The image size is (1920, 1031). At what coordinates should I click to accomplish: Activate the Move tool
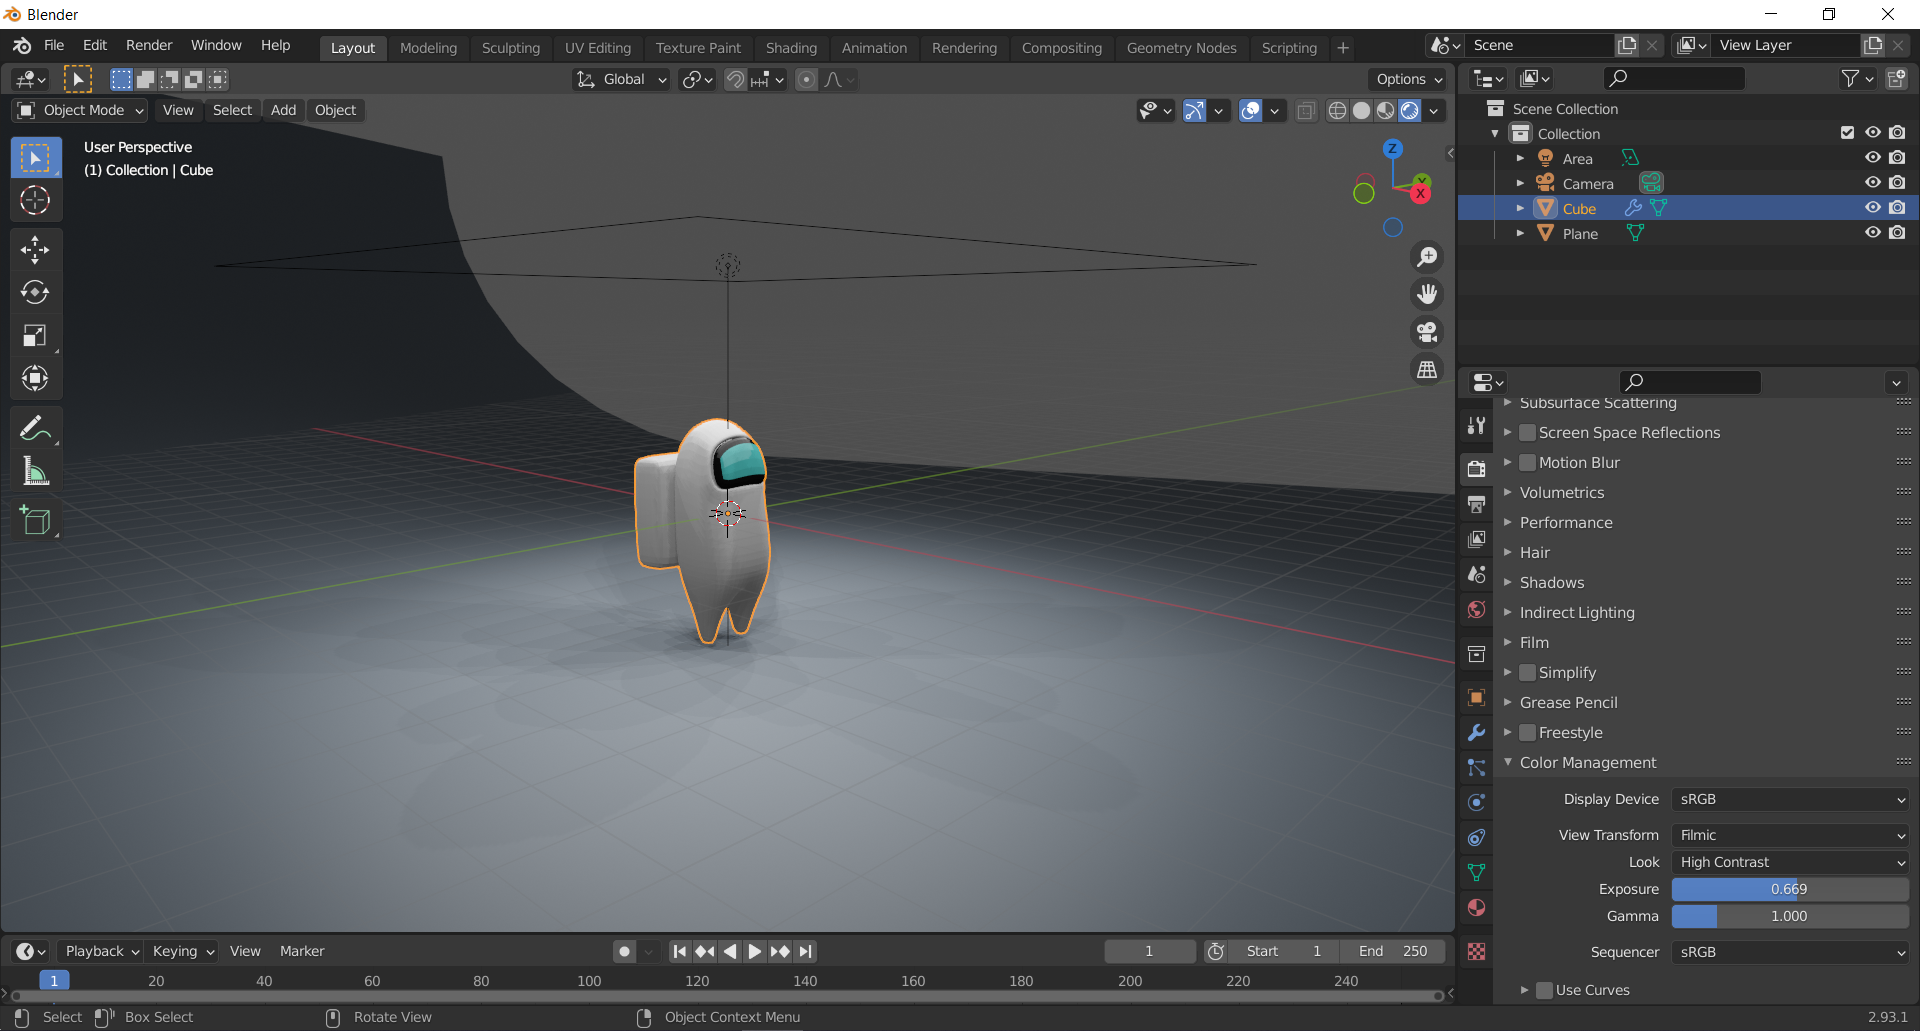point(35,249)
